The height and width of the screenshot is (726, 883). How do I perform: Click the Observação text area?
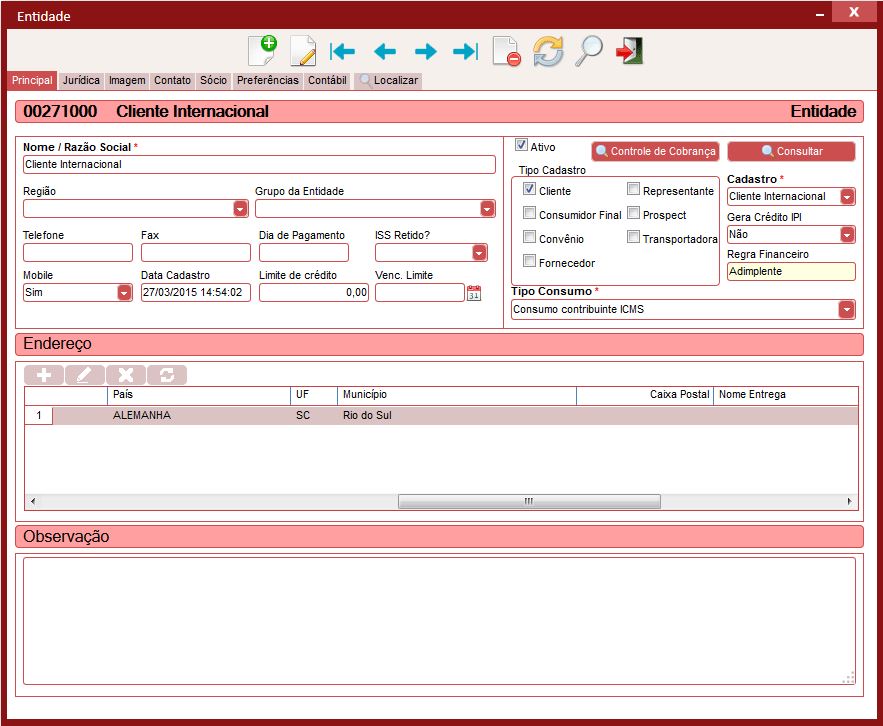(x=439, y=621)
